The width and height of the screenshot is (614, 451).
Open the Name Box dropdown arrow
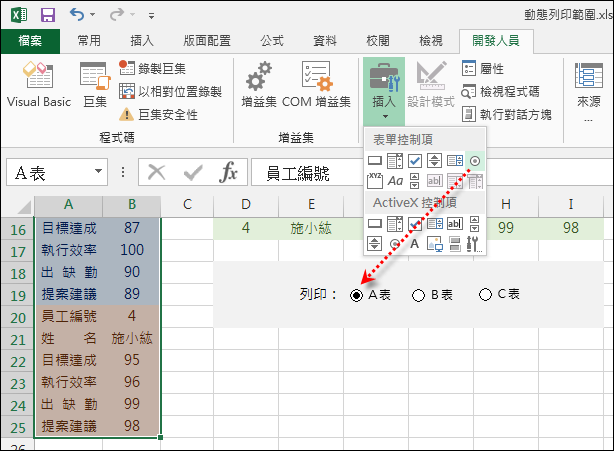[x=98, y=171]
